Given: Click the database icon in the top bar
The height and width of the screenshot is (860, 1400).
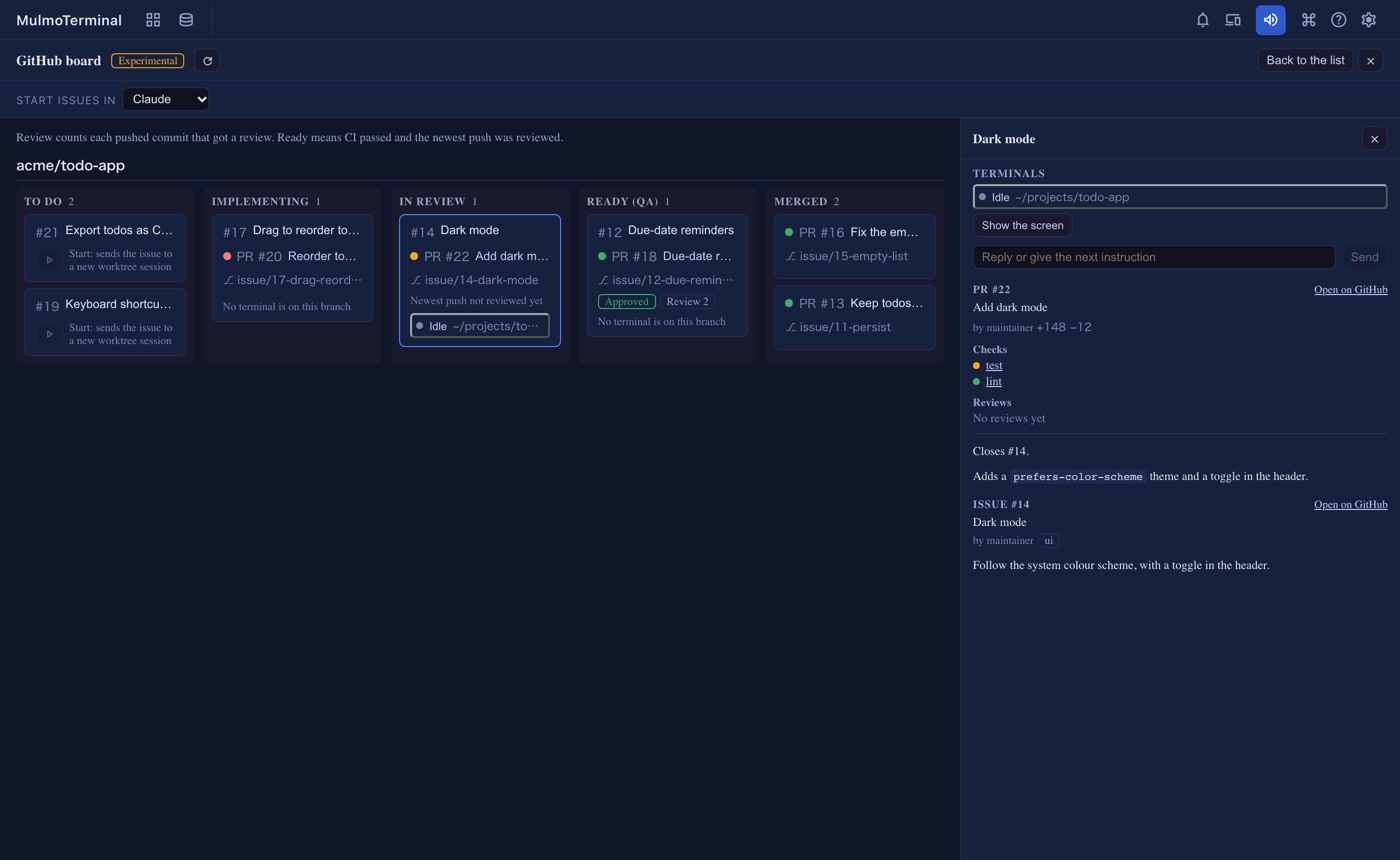Looking at the screenshot, I should [186, 20].
